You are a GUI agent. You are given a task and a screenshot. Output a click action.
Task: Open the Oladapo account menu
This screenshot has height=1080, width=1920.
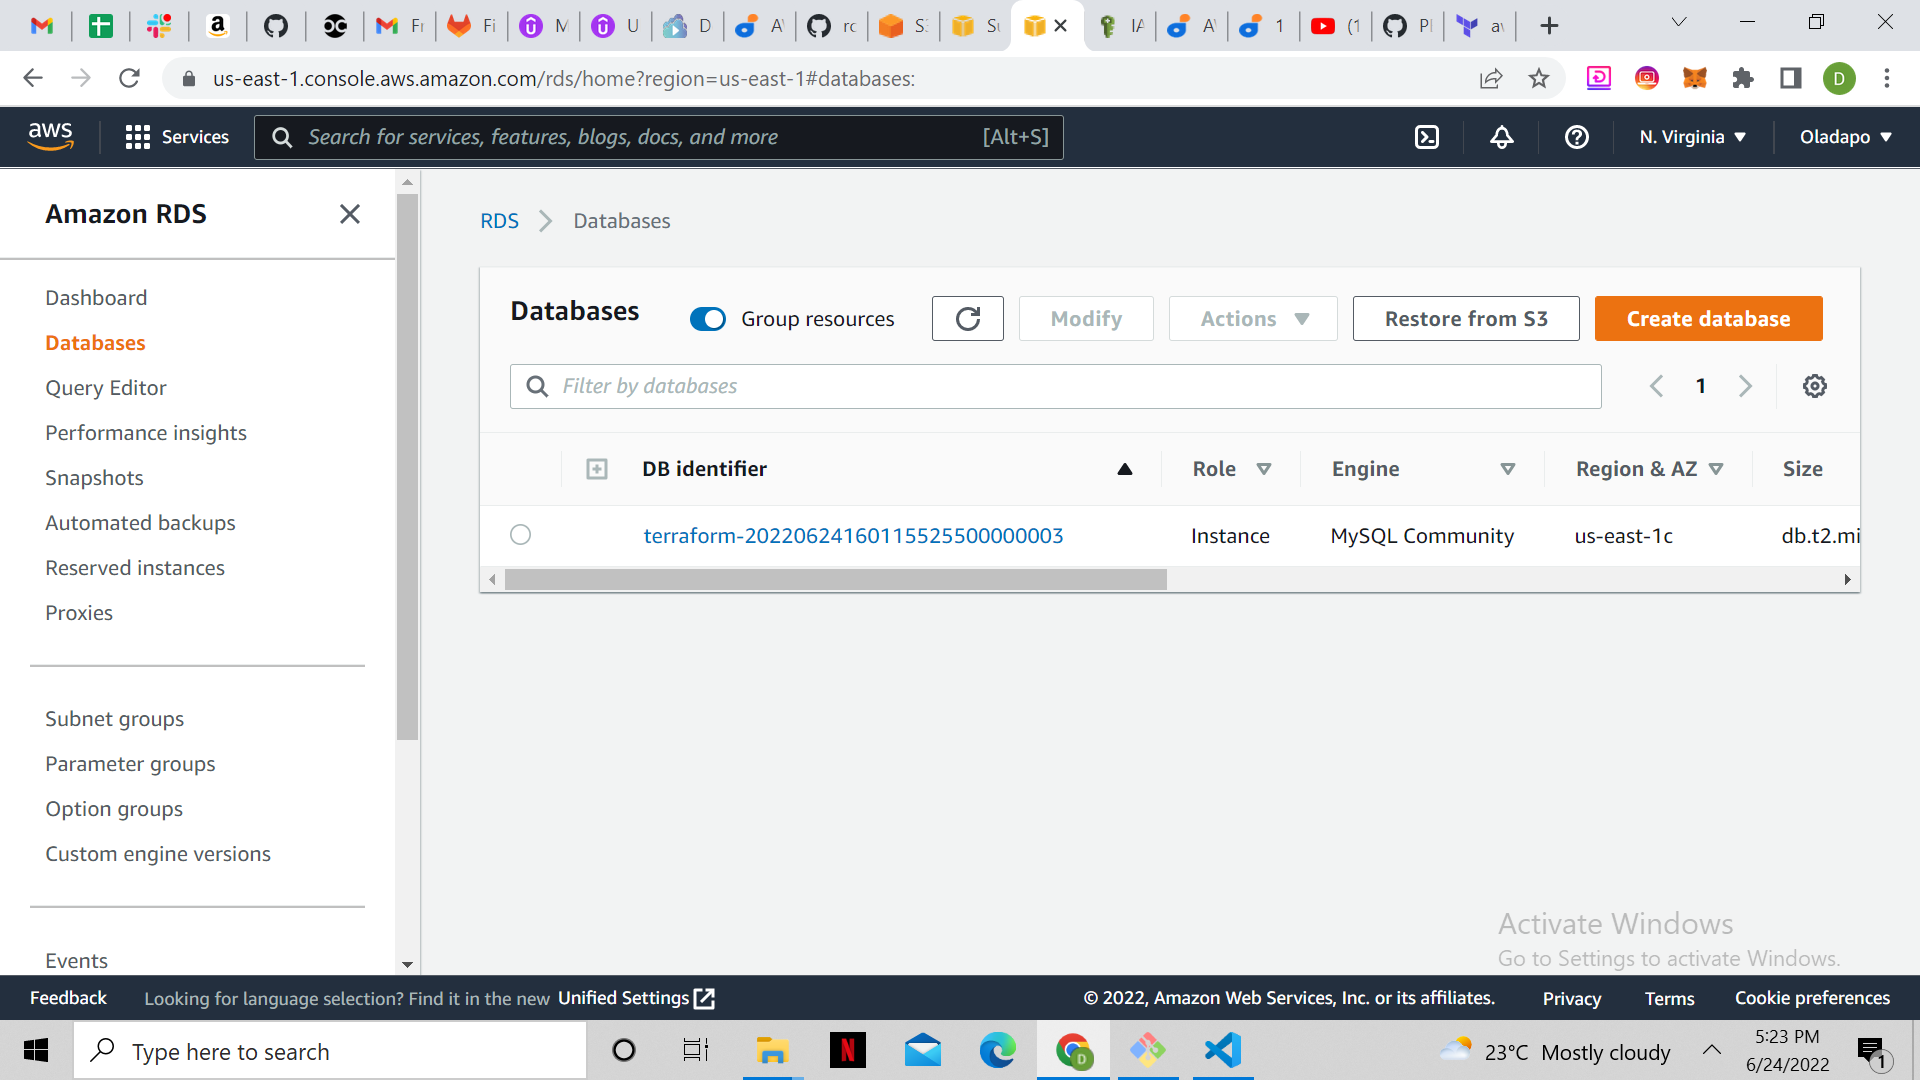(1845, 137)
